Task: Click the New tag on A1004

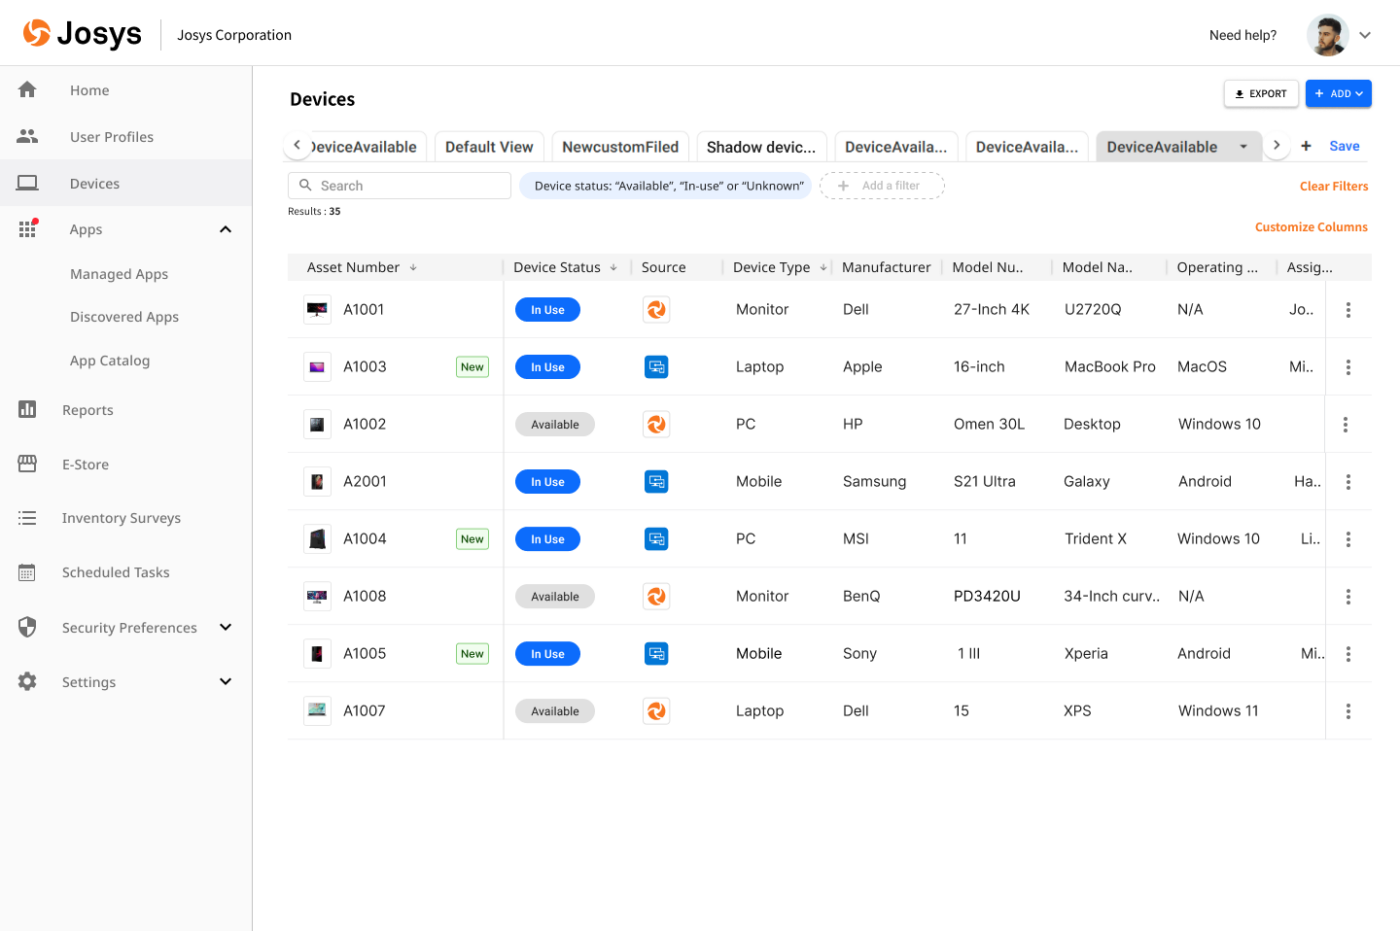Action: coord(472,539)
